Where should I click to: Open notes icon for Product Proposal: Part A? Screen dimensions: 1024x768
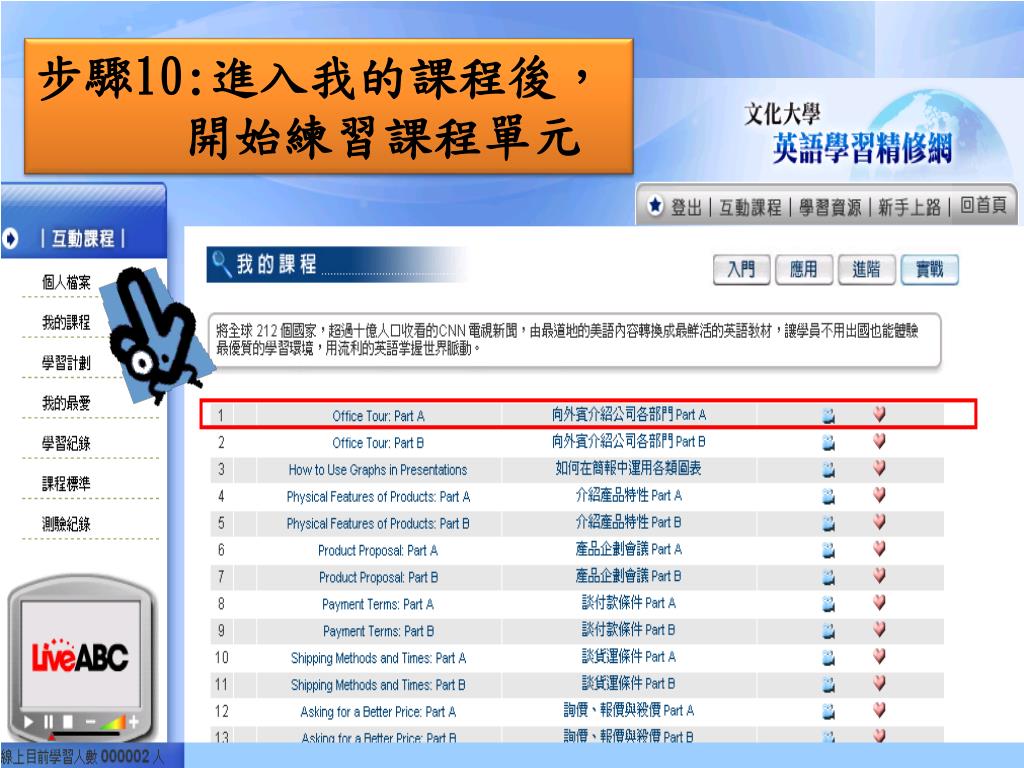pyautogui.click(x=828, y=550)
